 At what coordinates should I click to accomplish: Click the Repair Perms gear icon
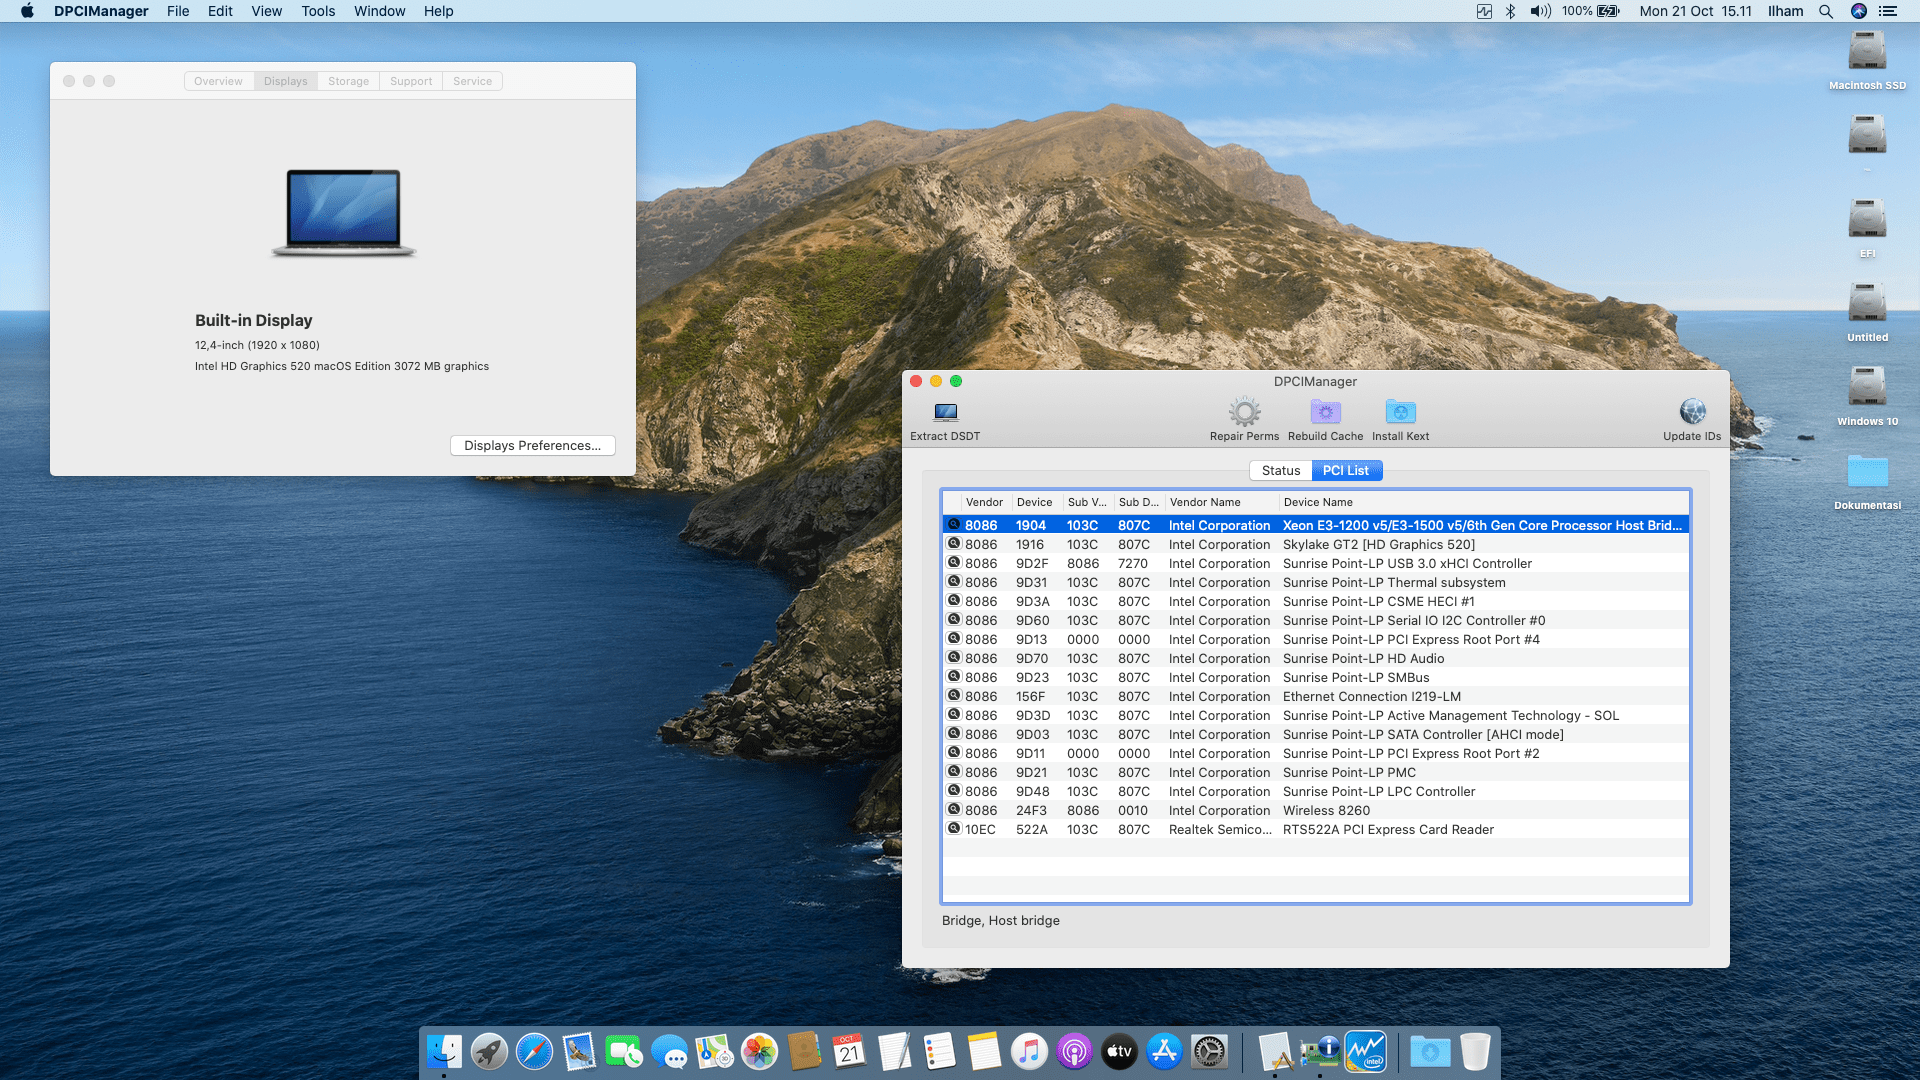click(x=1244, y=412)
